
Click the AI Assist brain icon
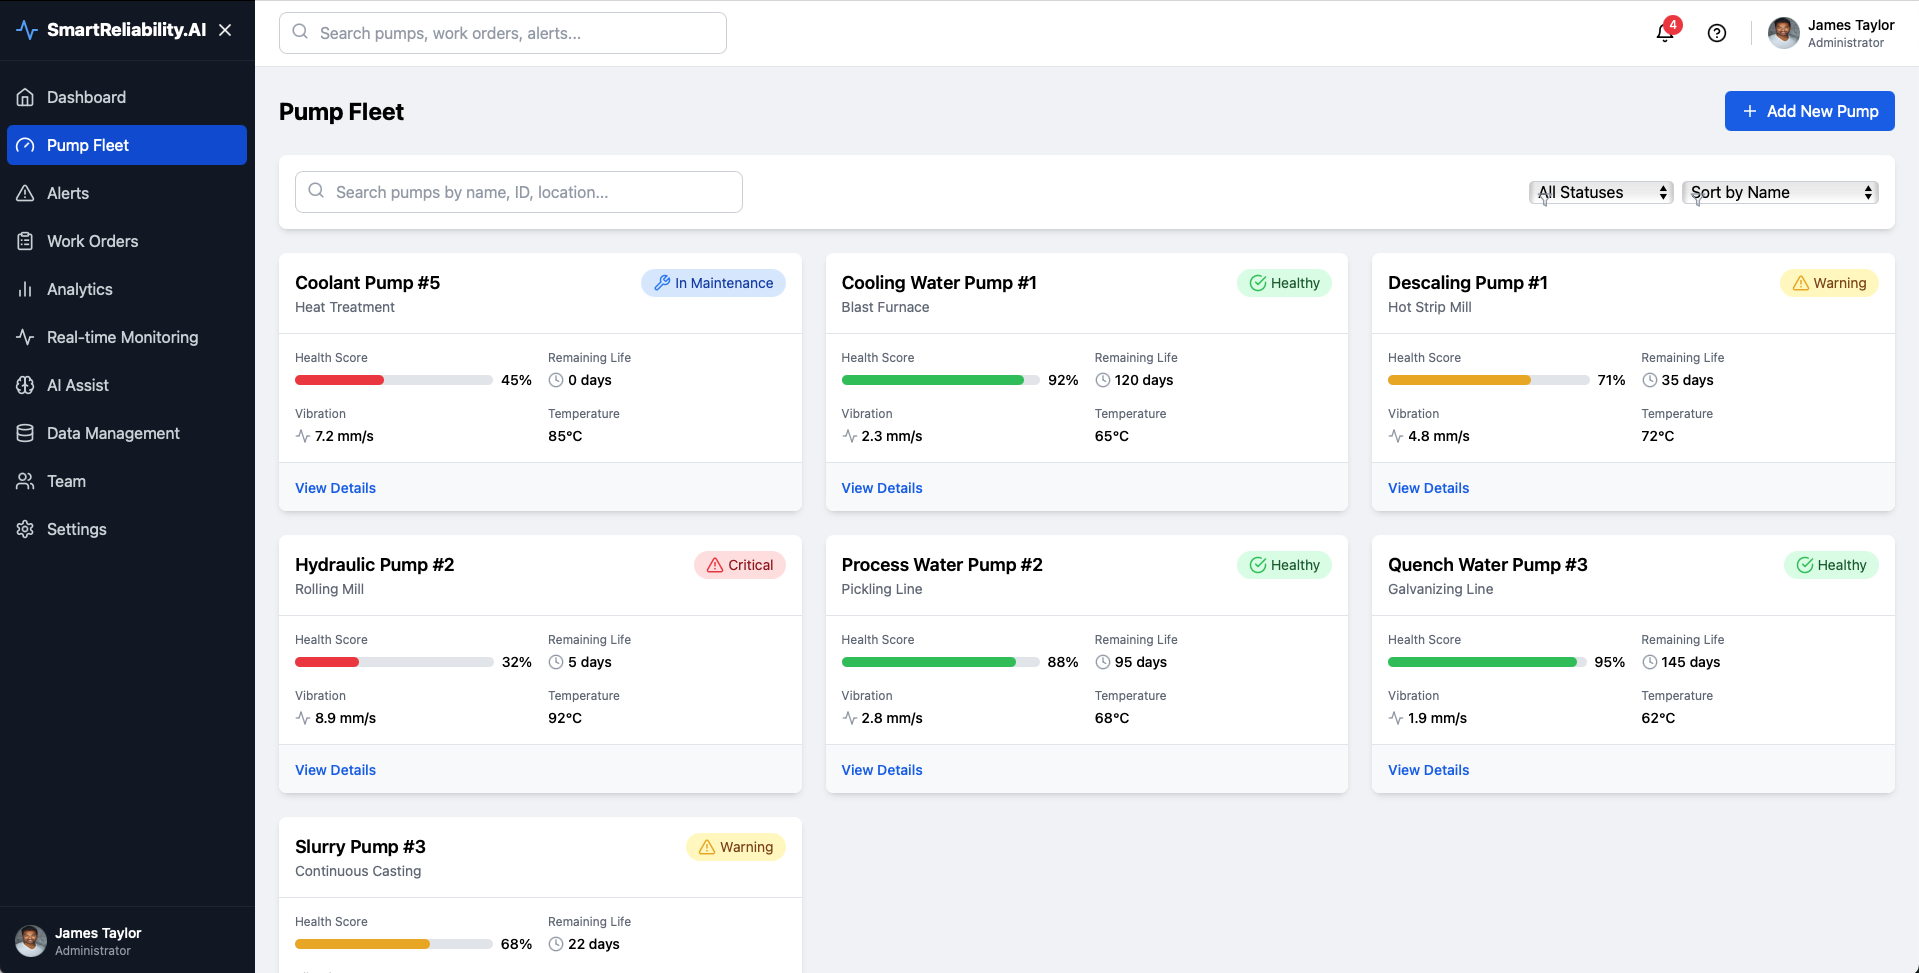pyautogui.click(x=26, y=385)
